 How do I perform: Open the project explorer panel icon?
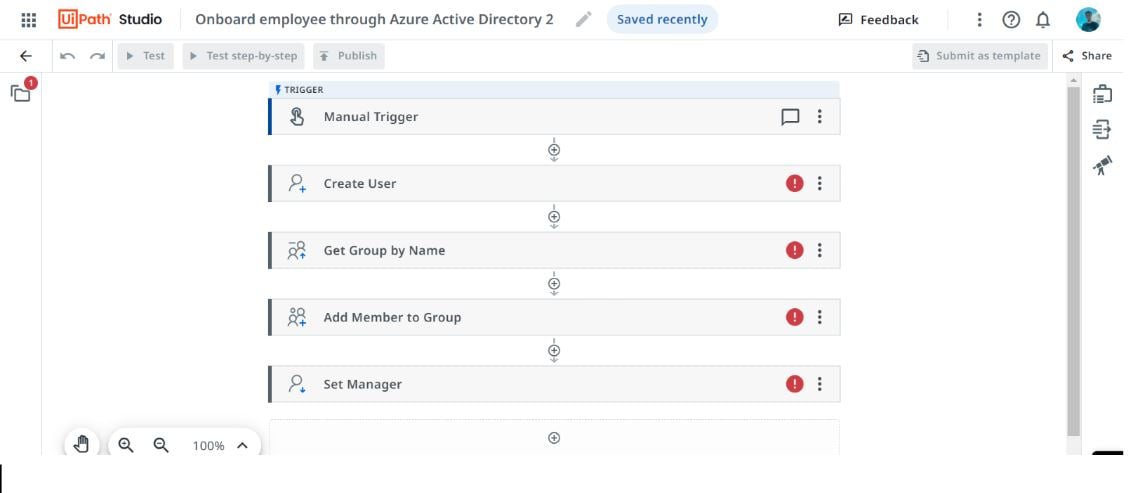20,93
